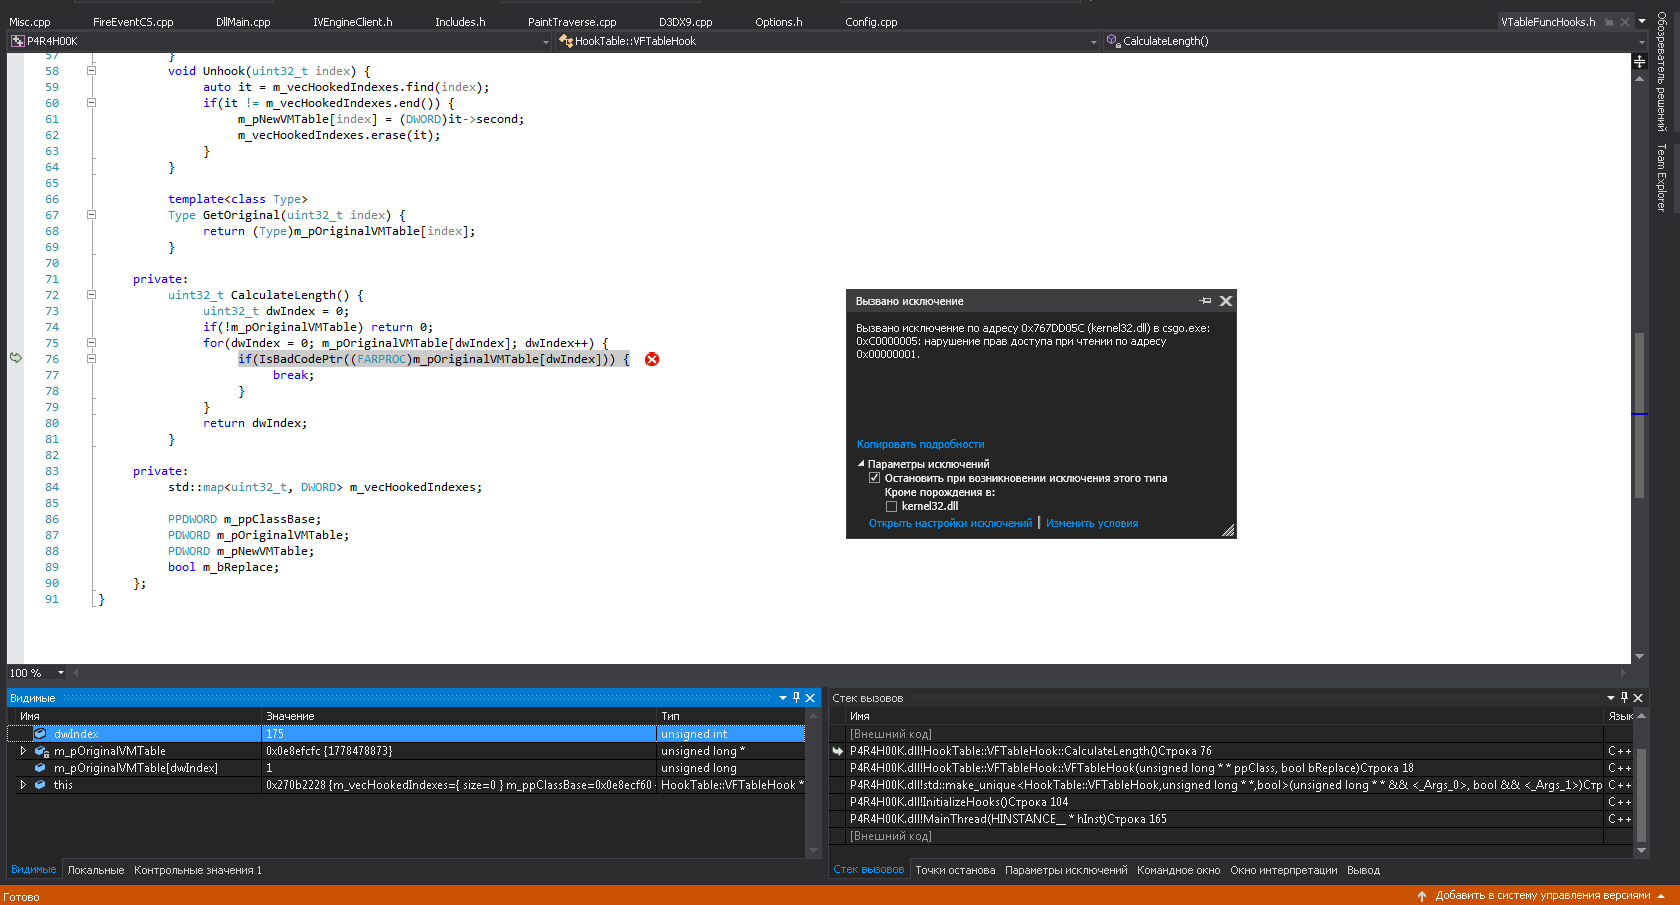Click the Изменить условия link
1680x905 pixels.
[x=1092, y=523]
